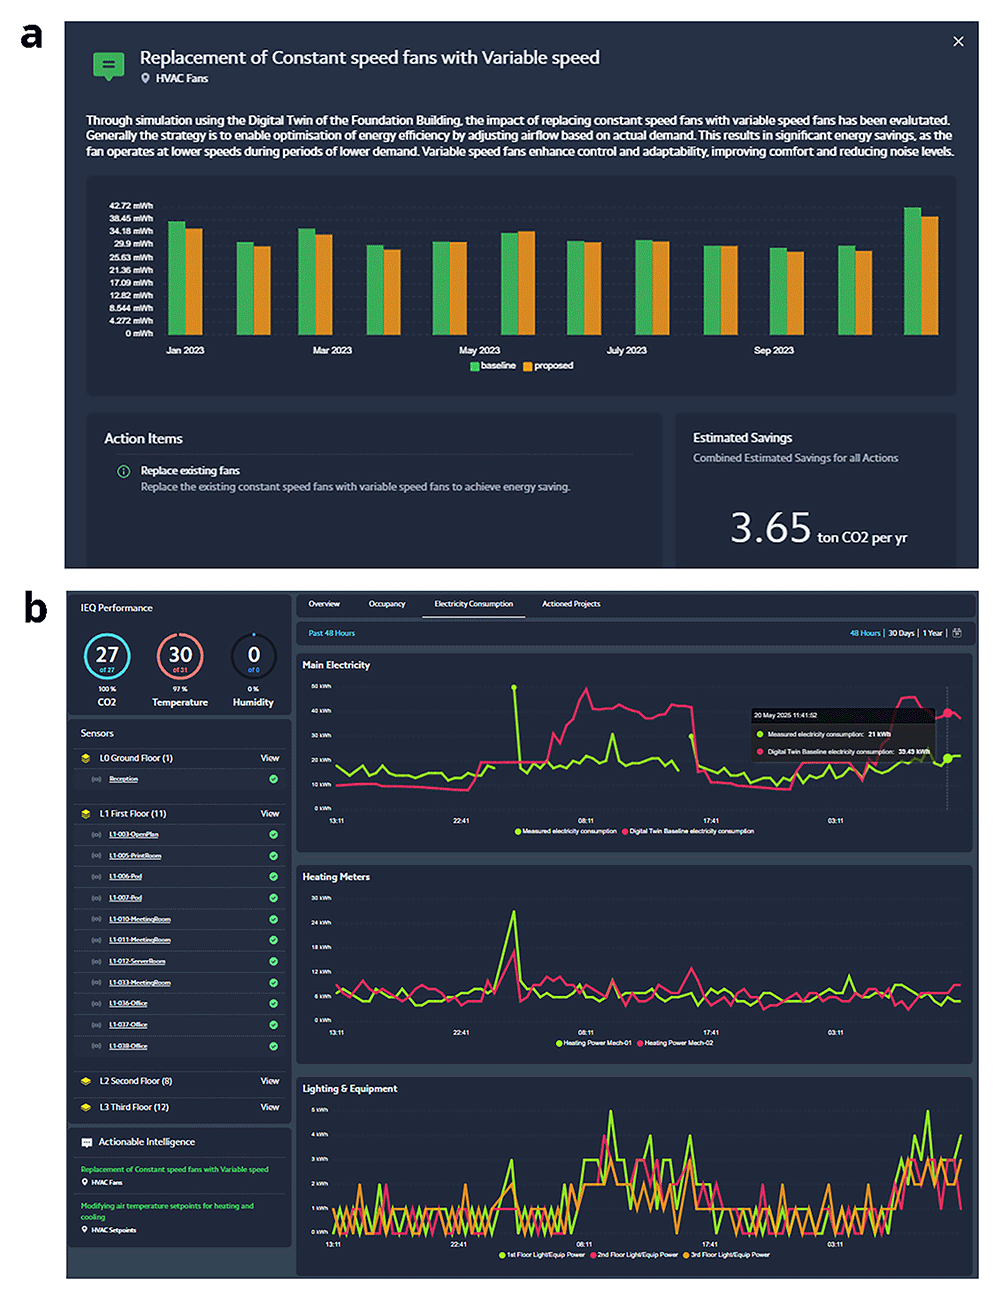Click the sensor icon beside L1-012-ServerRoom
Screen dimensions: 1000x1300
(96, 961)
